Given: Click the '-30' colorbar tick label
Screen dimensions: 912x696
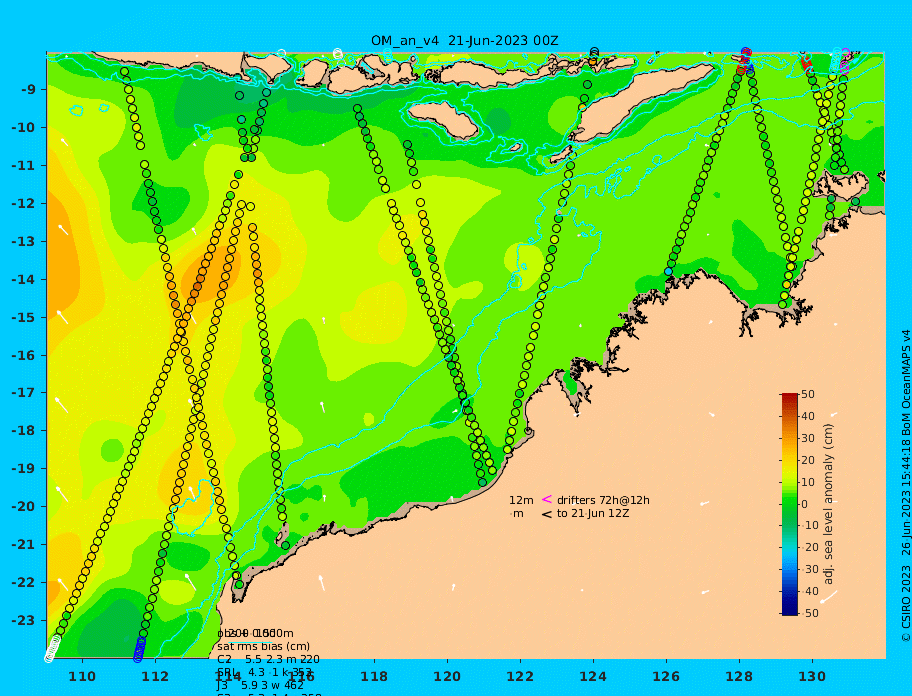Looking at the screenshot, I should pyautogui.click(x=810, y=569).
